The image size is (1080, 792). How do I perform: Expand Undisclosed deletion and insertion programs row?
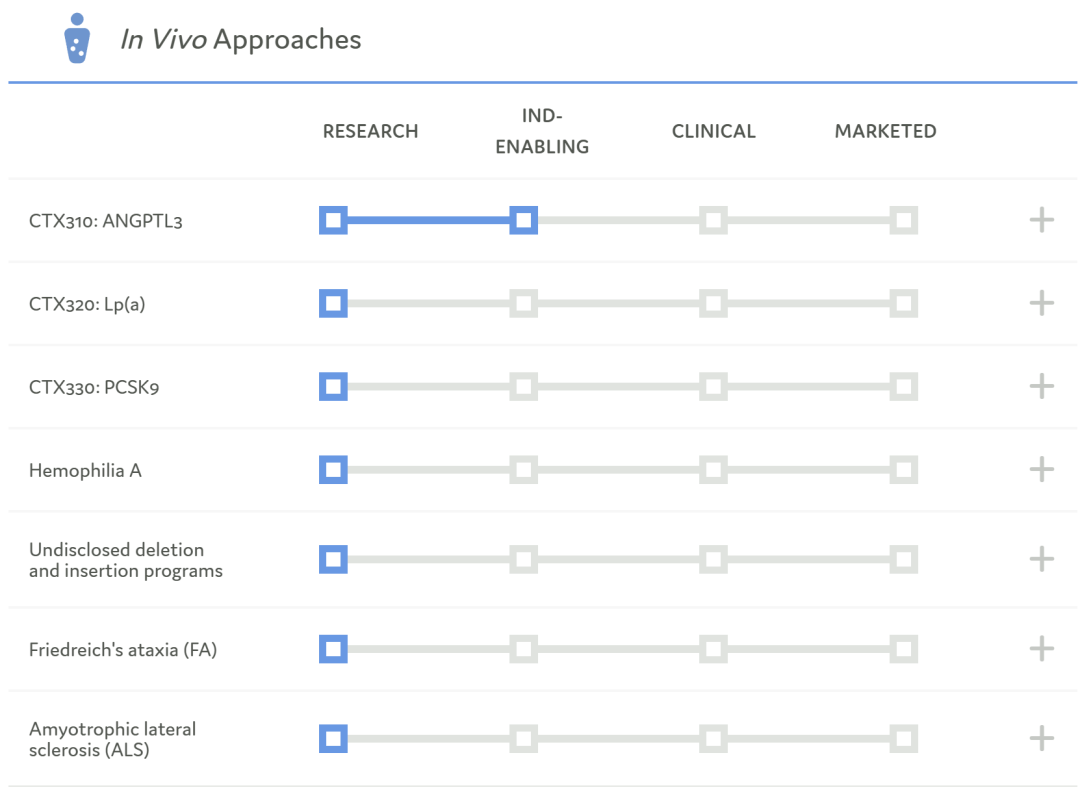click(1042, 559)
